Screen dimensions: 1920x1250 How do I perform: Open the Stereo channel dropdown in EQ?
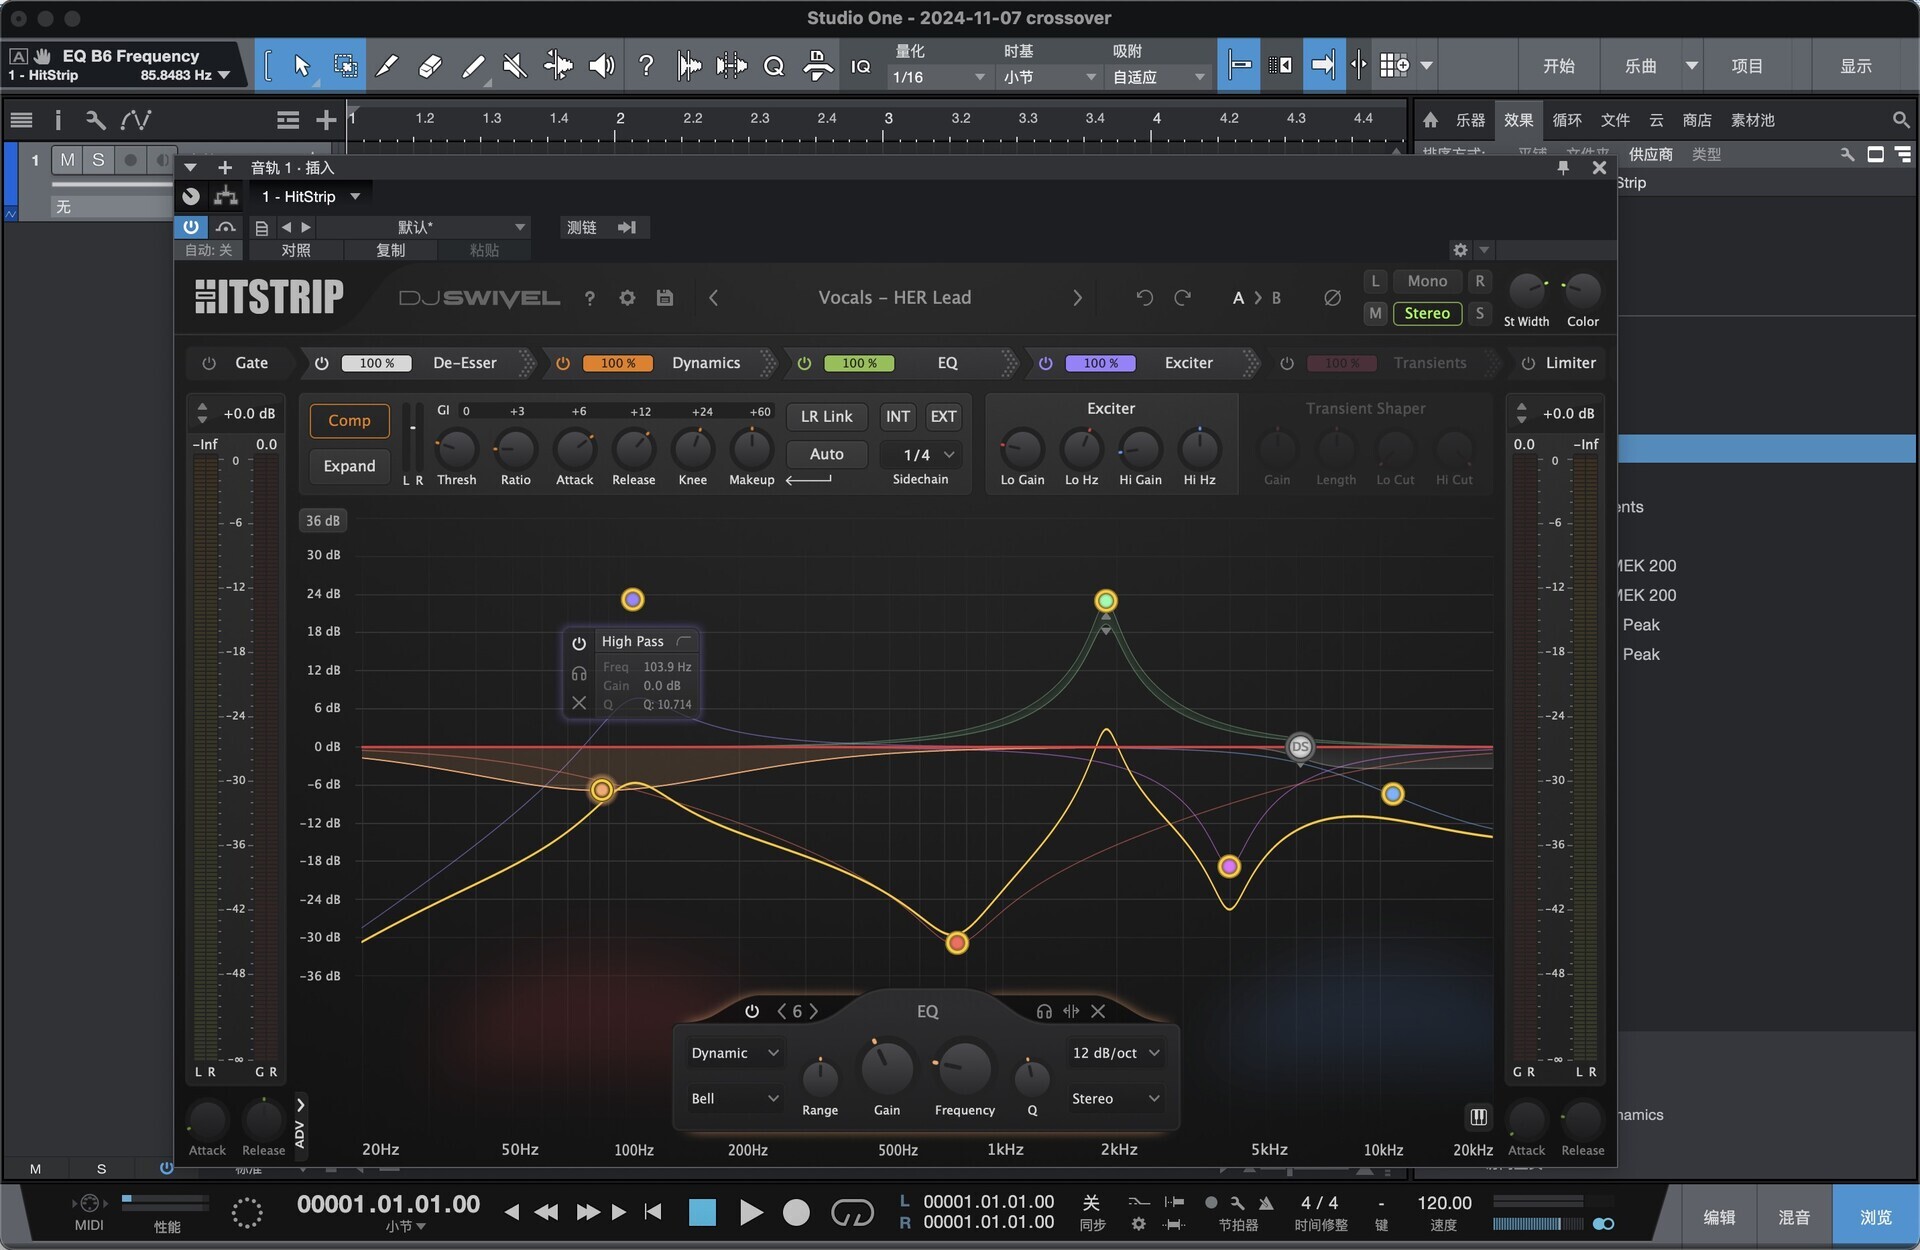point(1115,1098)
